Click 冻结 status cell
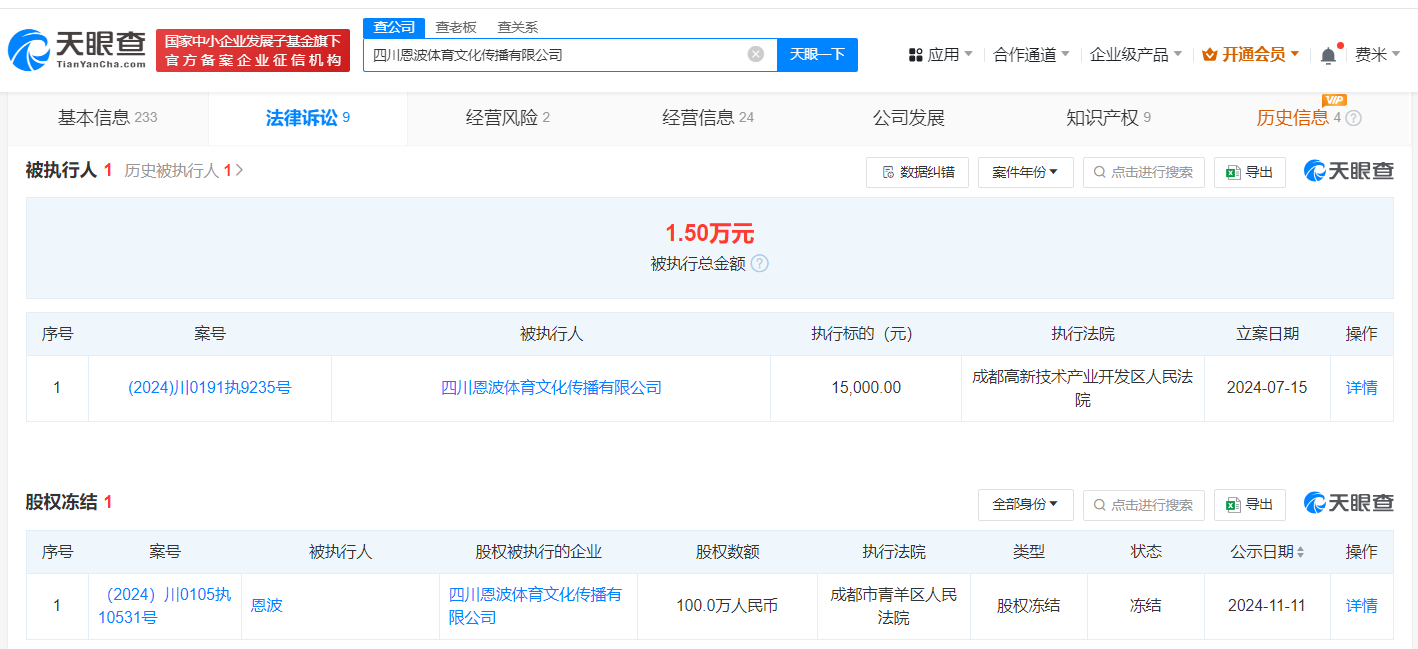The height and width of the screenshot is (649, 1418). pyautogui.click(x=1146, y=606)
